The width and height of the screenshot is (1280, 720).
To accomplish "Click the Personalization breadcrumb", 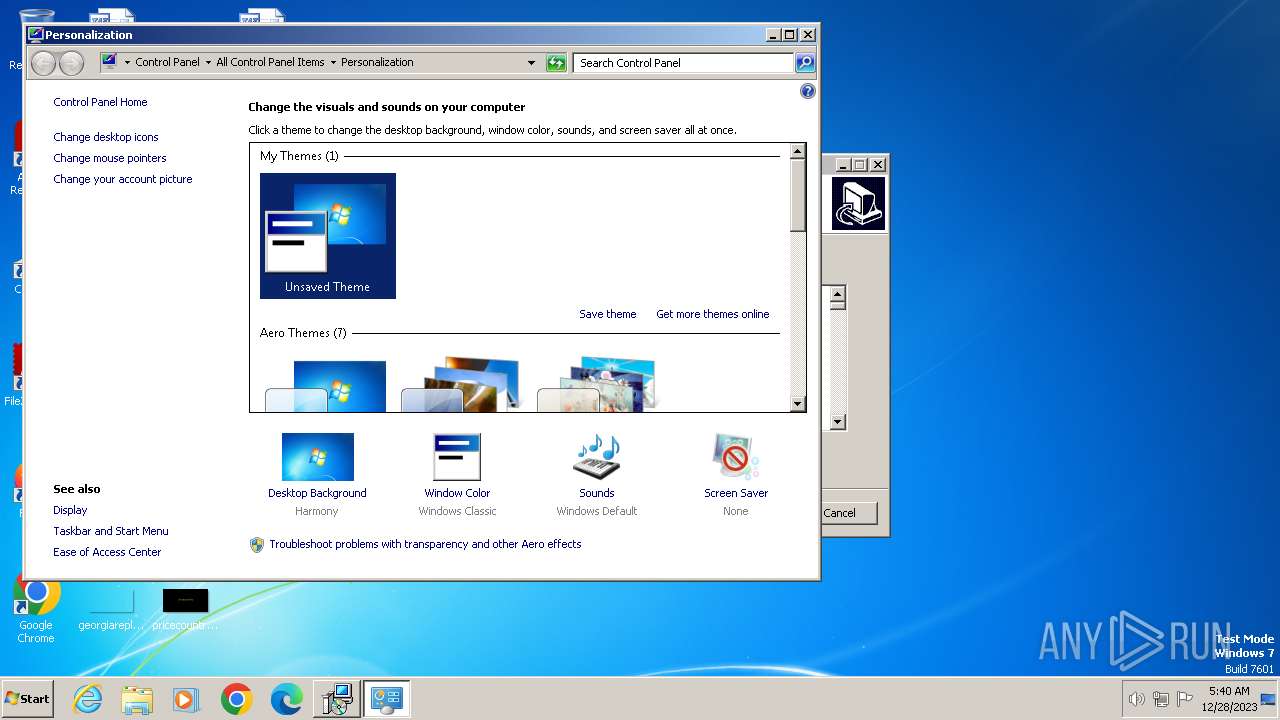I will coord(377,62).
